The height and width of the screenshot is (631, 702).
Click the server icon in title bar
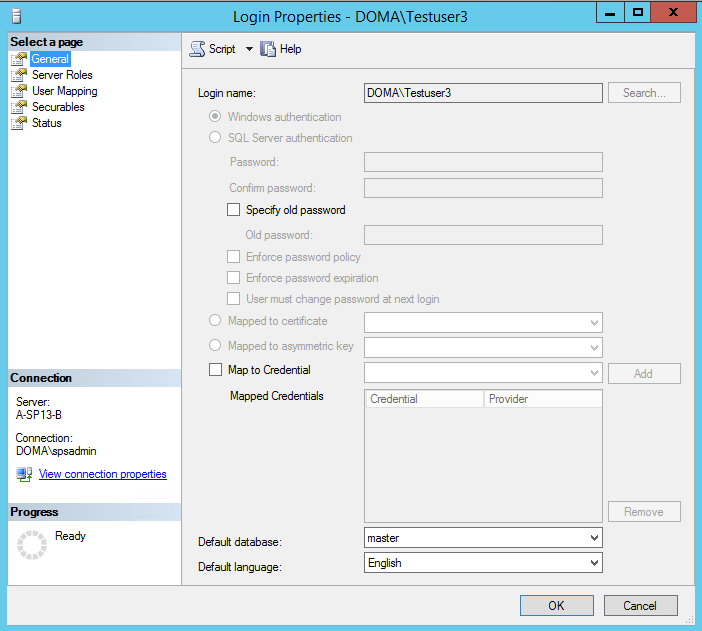pos(17,17)
